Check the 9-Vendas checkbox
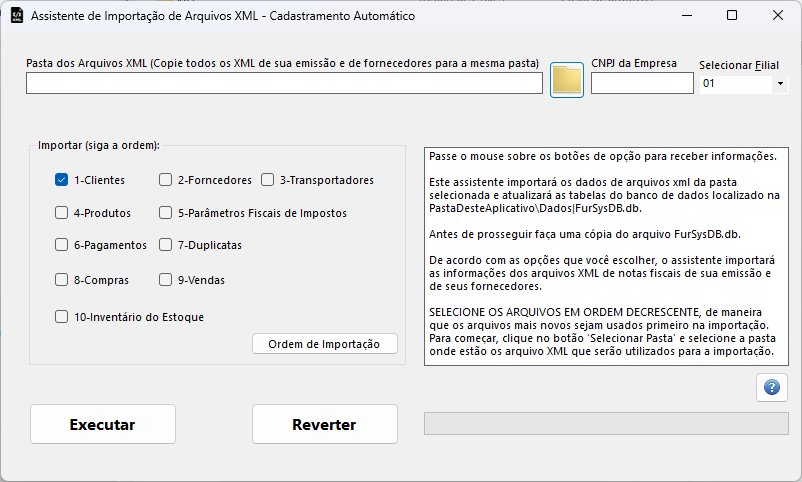802x482 pixels. click(166, 280)
